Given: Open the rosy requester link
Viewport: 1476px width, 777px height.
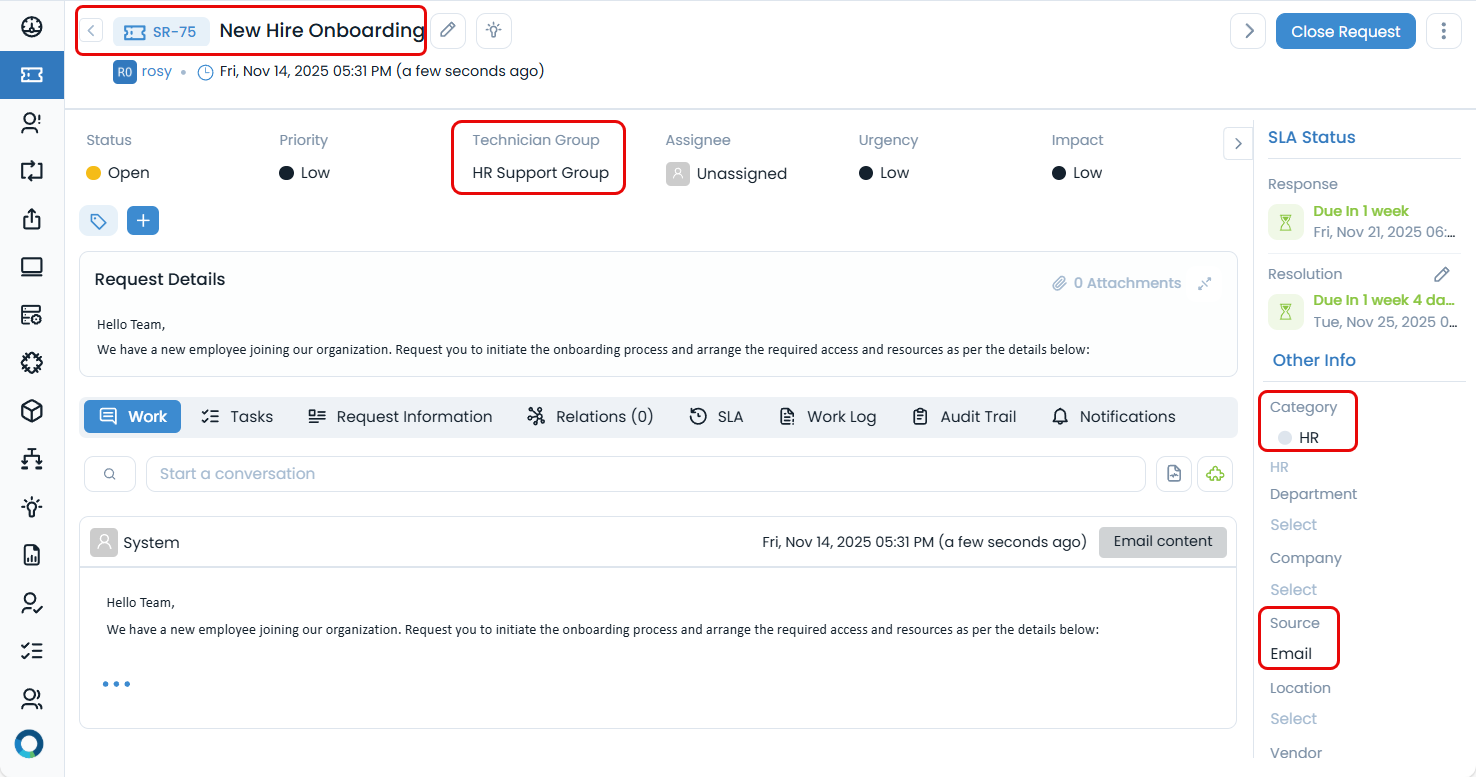Looking at the screenshot, I should click(x=157, y=71).
